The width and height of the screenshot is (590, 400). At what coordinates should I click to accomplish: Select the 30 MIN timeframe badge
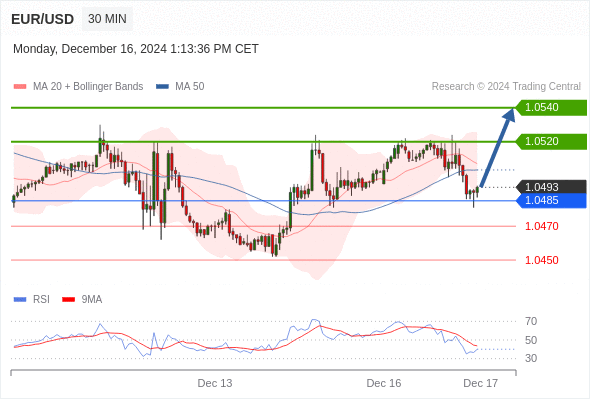(107, 18)
